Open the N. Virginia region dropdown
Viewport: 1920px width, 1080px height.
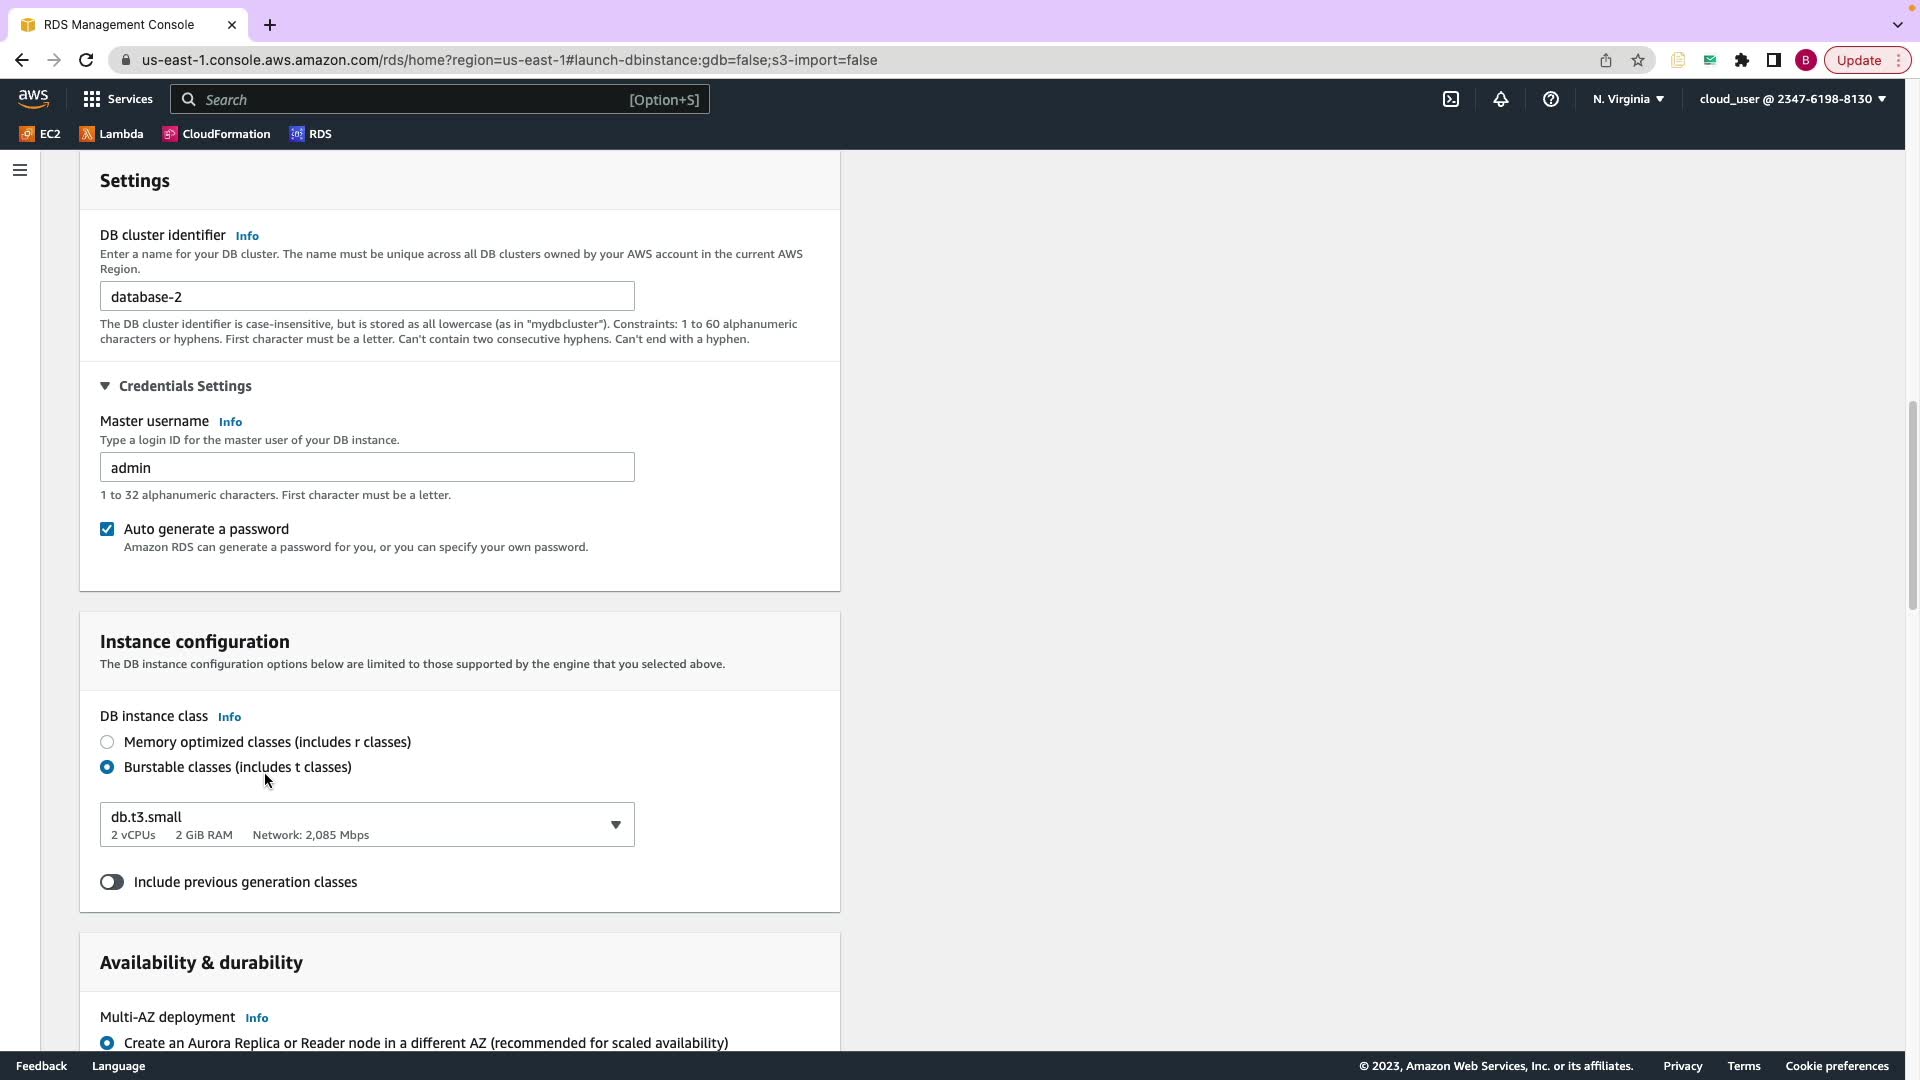coord(1628,99)
